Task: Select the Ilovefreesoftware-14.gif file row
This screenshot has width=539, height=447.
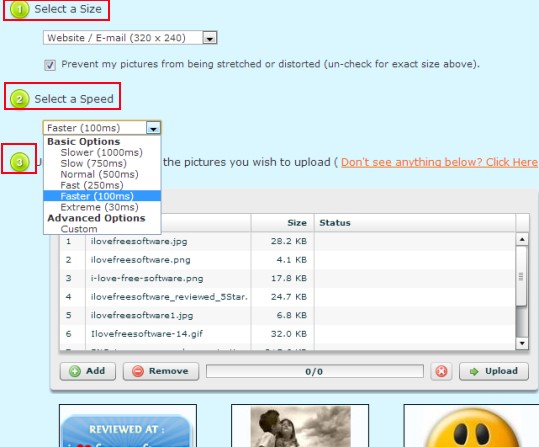Action: pyautogui.click(x=287, y=334)
